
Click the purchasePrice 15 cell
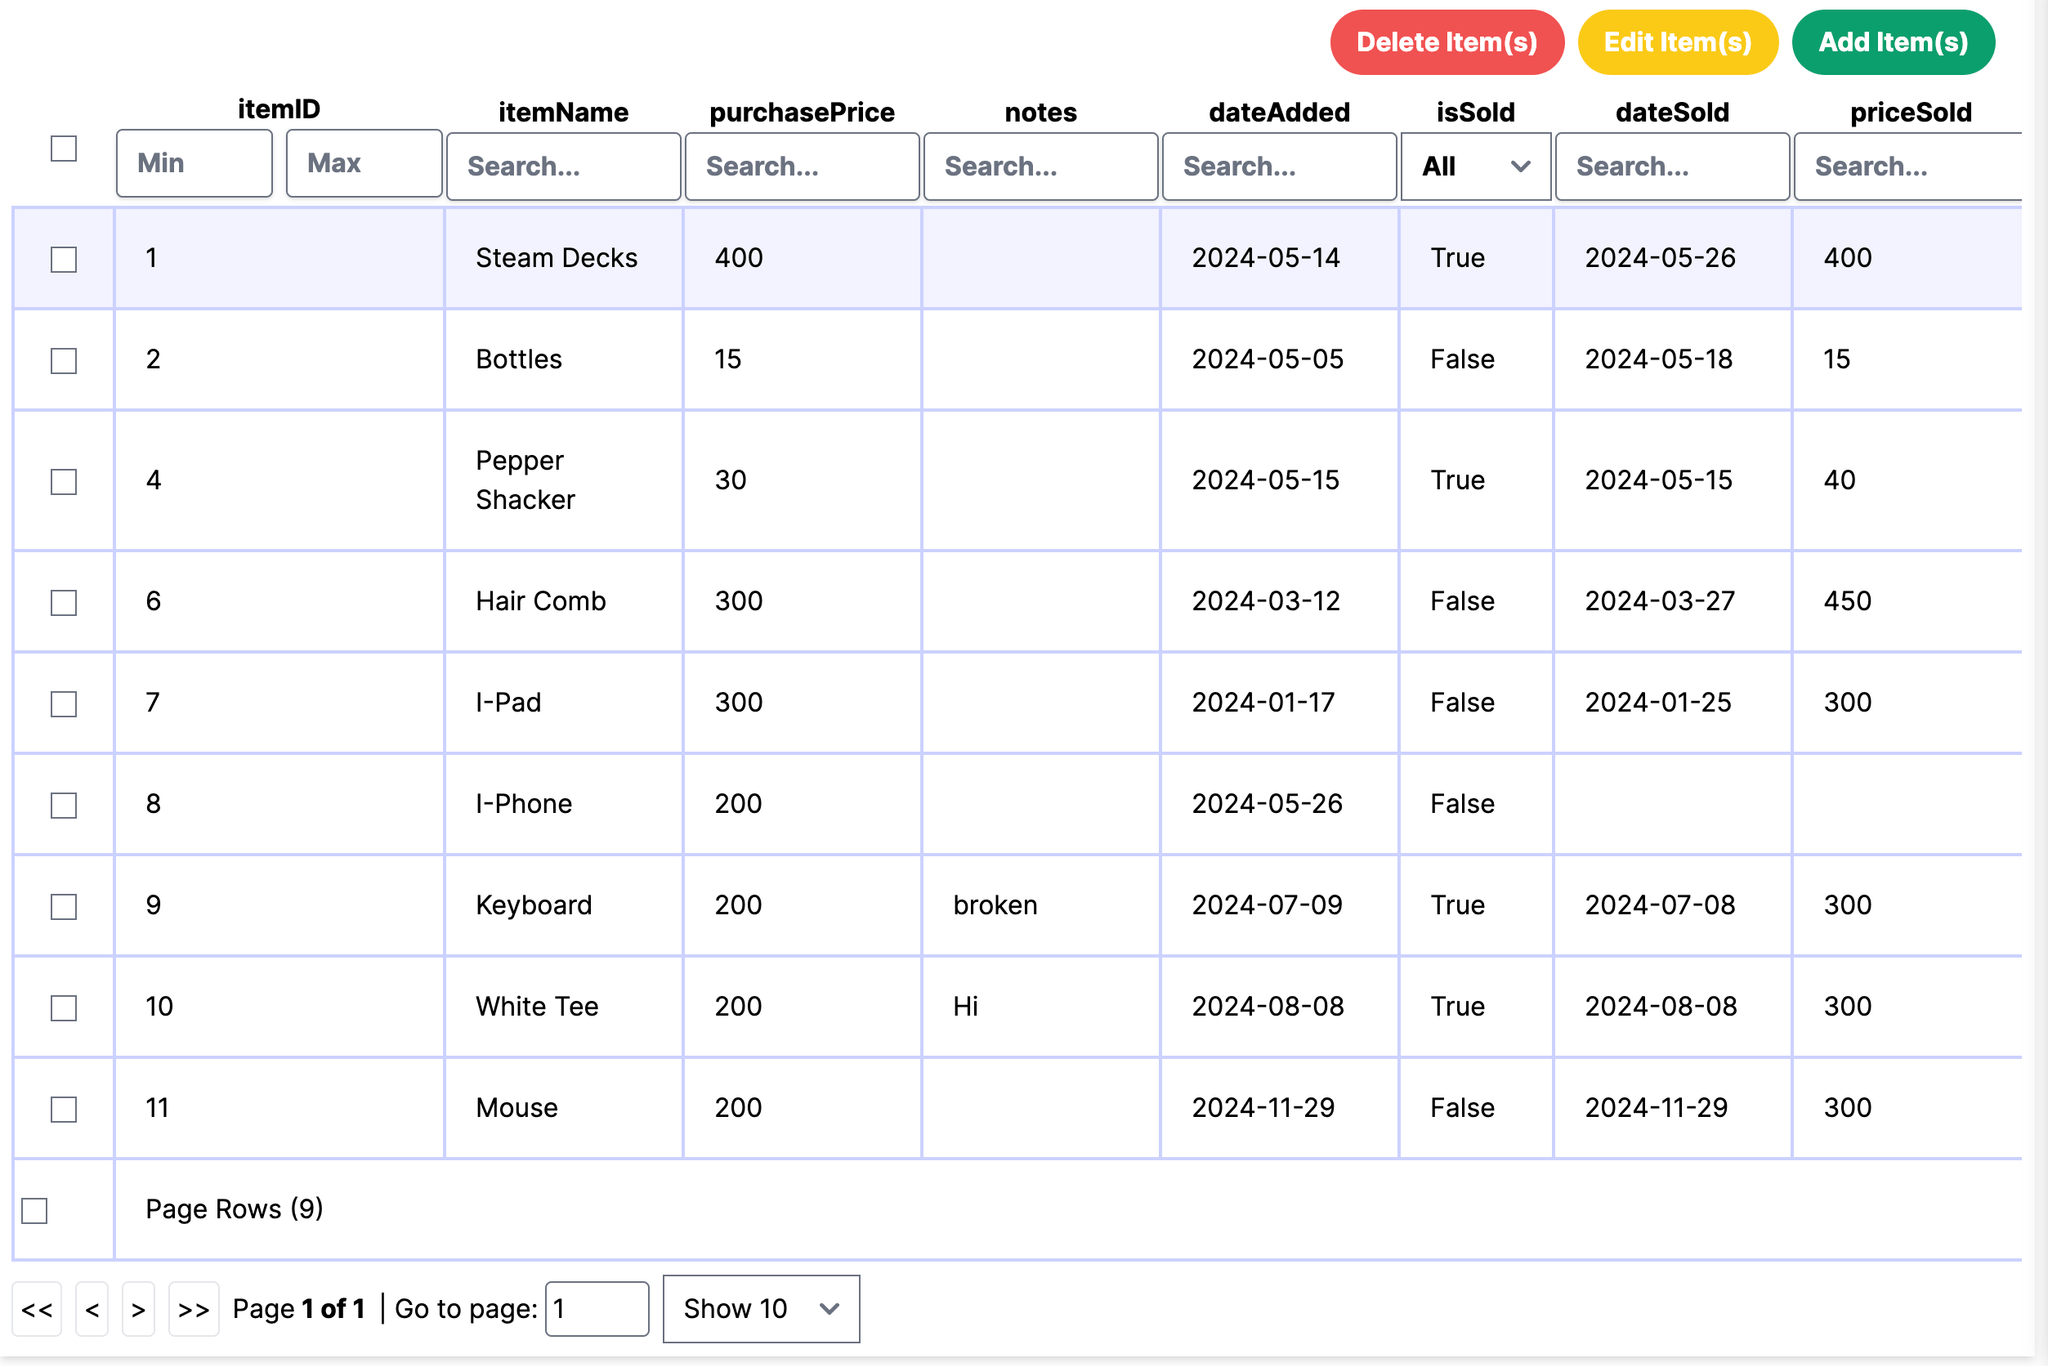(x=802, y=359)
